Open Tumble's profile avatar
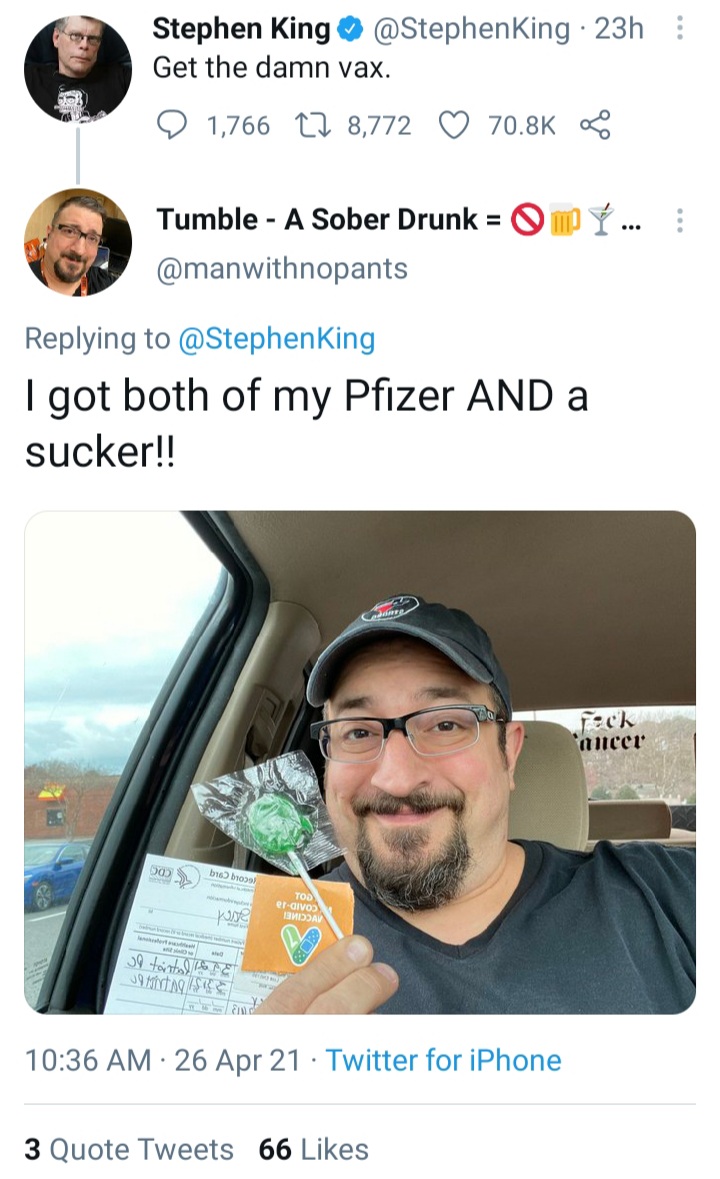Viewport: 720px width, 1179px height. [78, 242]
